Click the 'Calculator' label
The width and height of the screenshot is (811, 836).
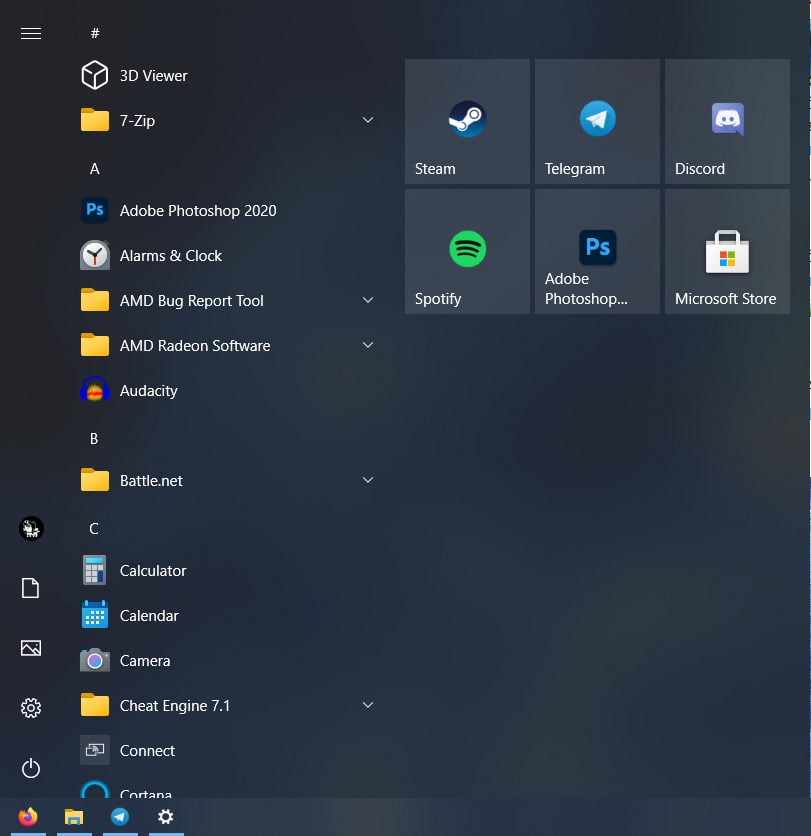[x=153, y=570]
